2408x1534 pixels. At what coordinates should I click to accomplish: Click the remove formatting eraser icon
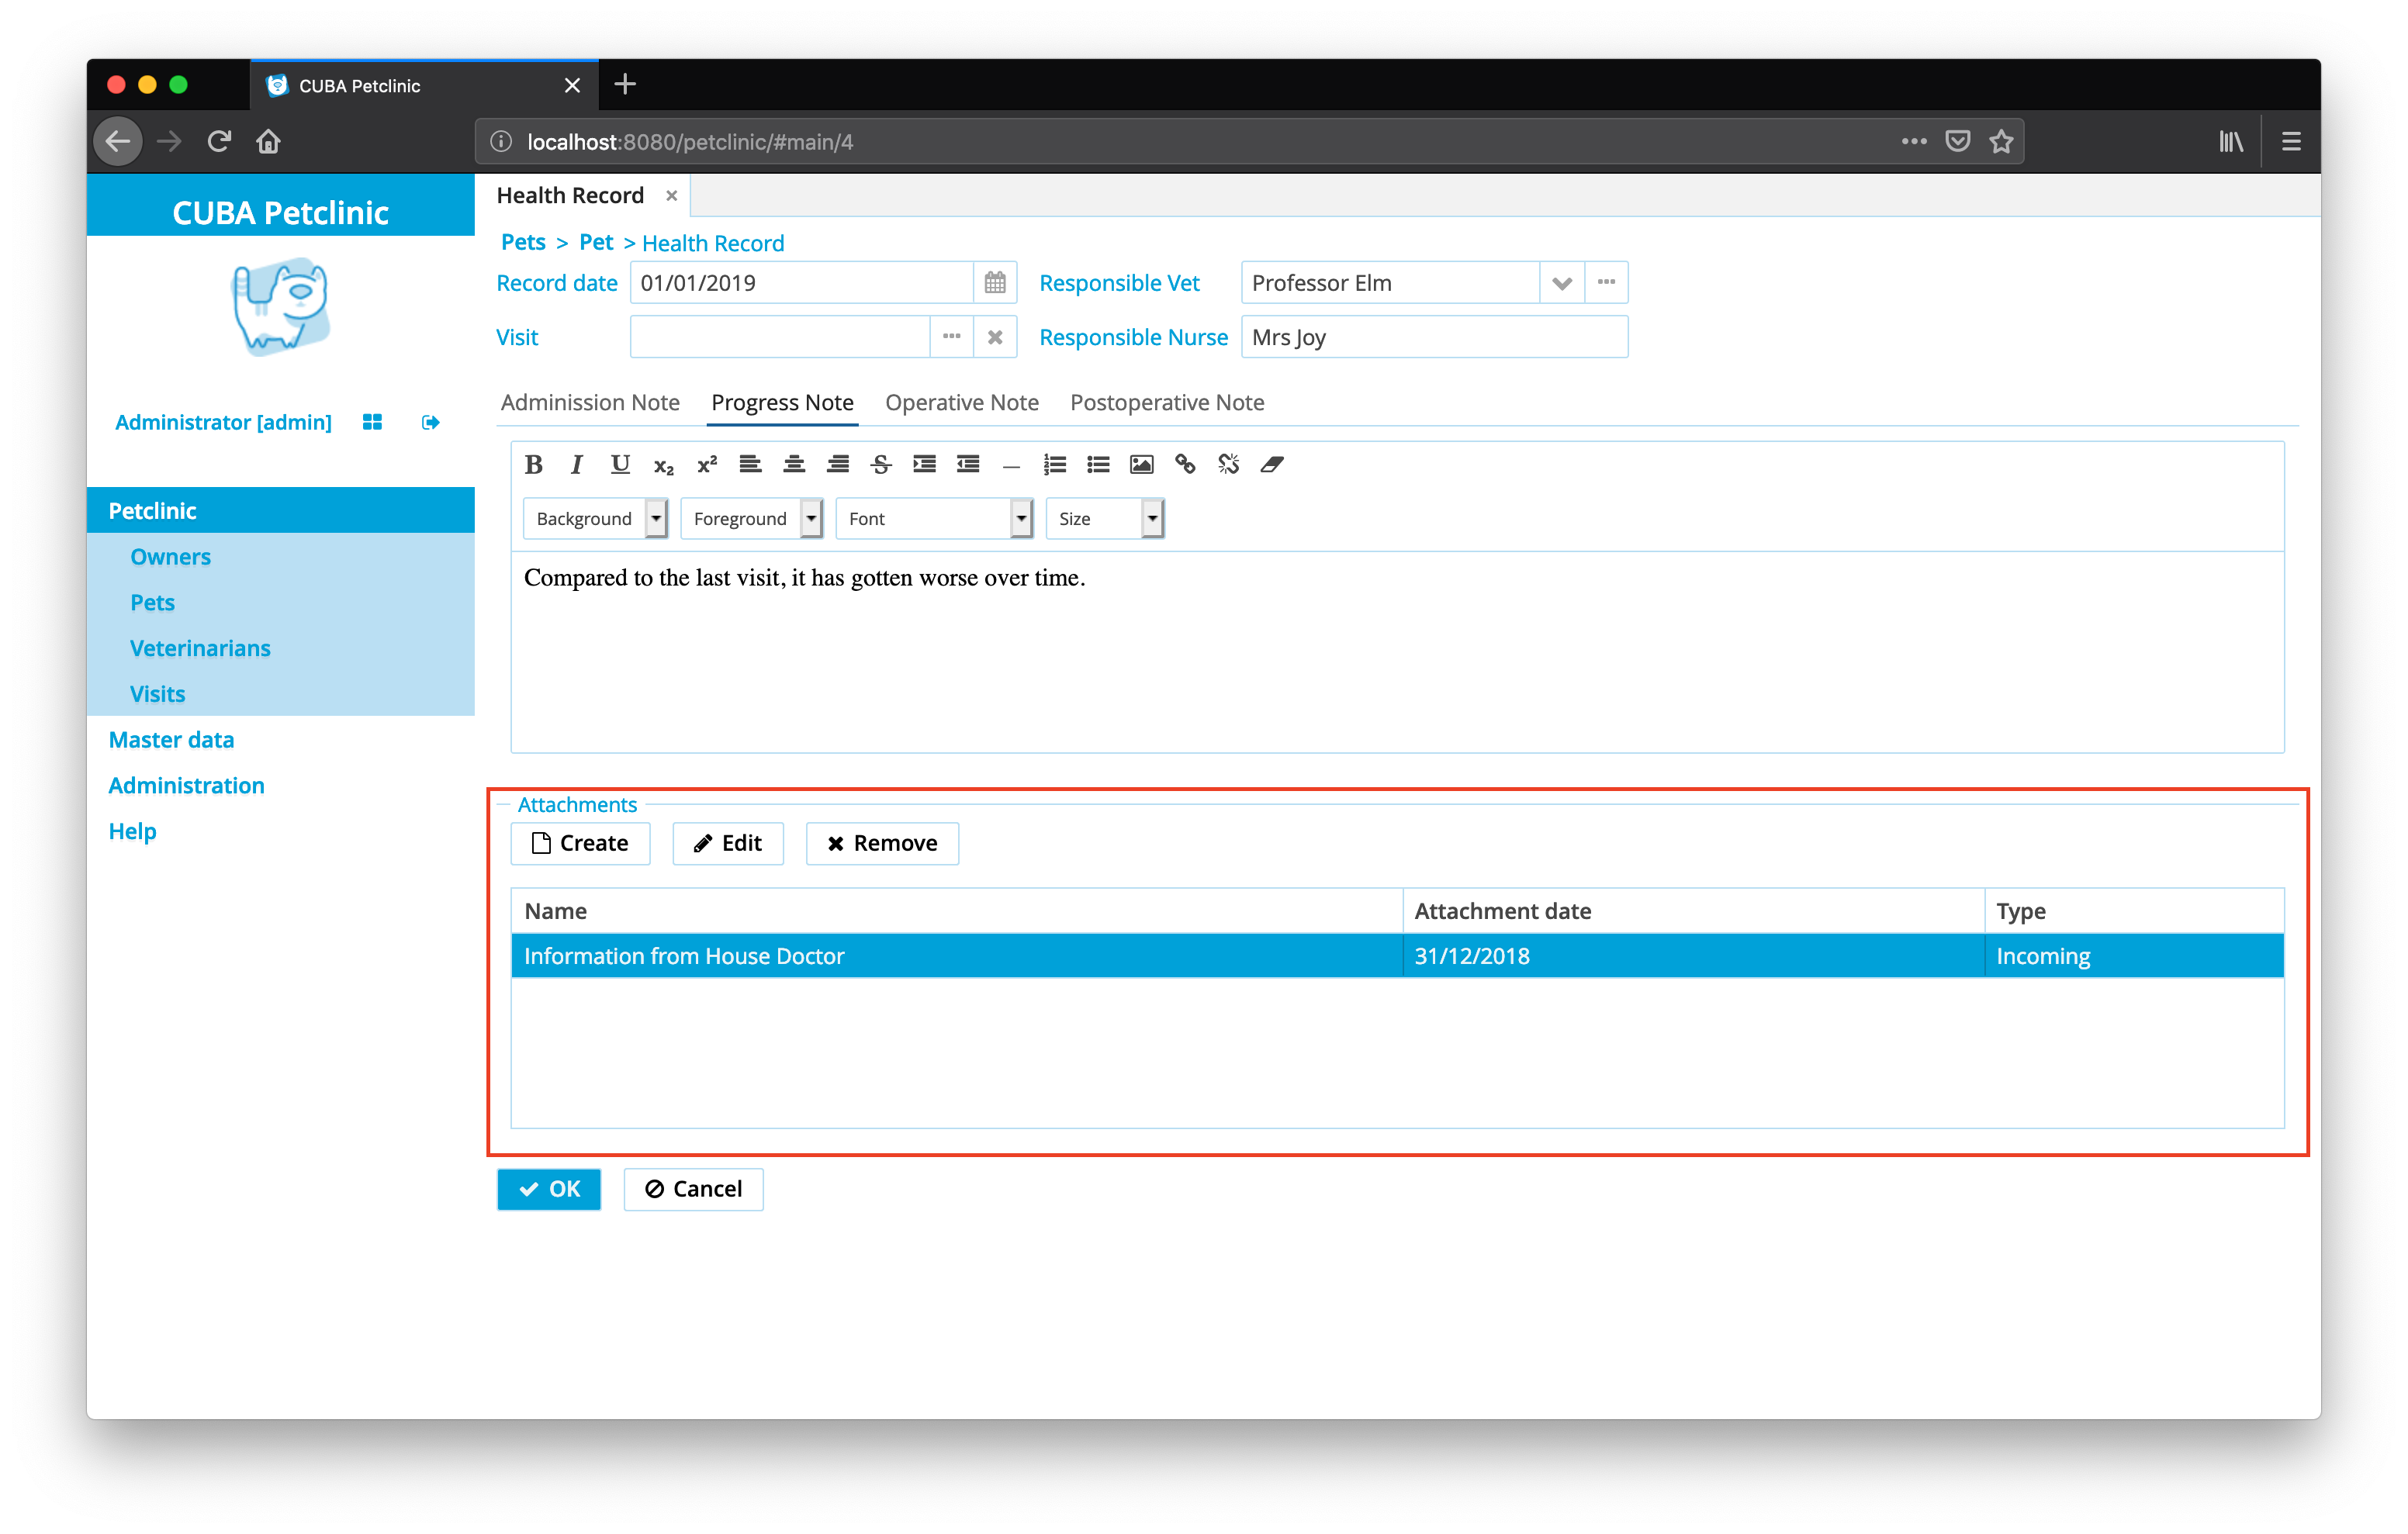[x=1271, y=464]
